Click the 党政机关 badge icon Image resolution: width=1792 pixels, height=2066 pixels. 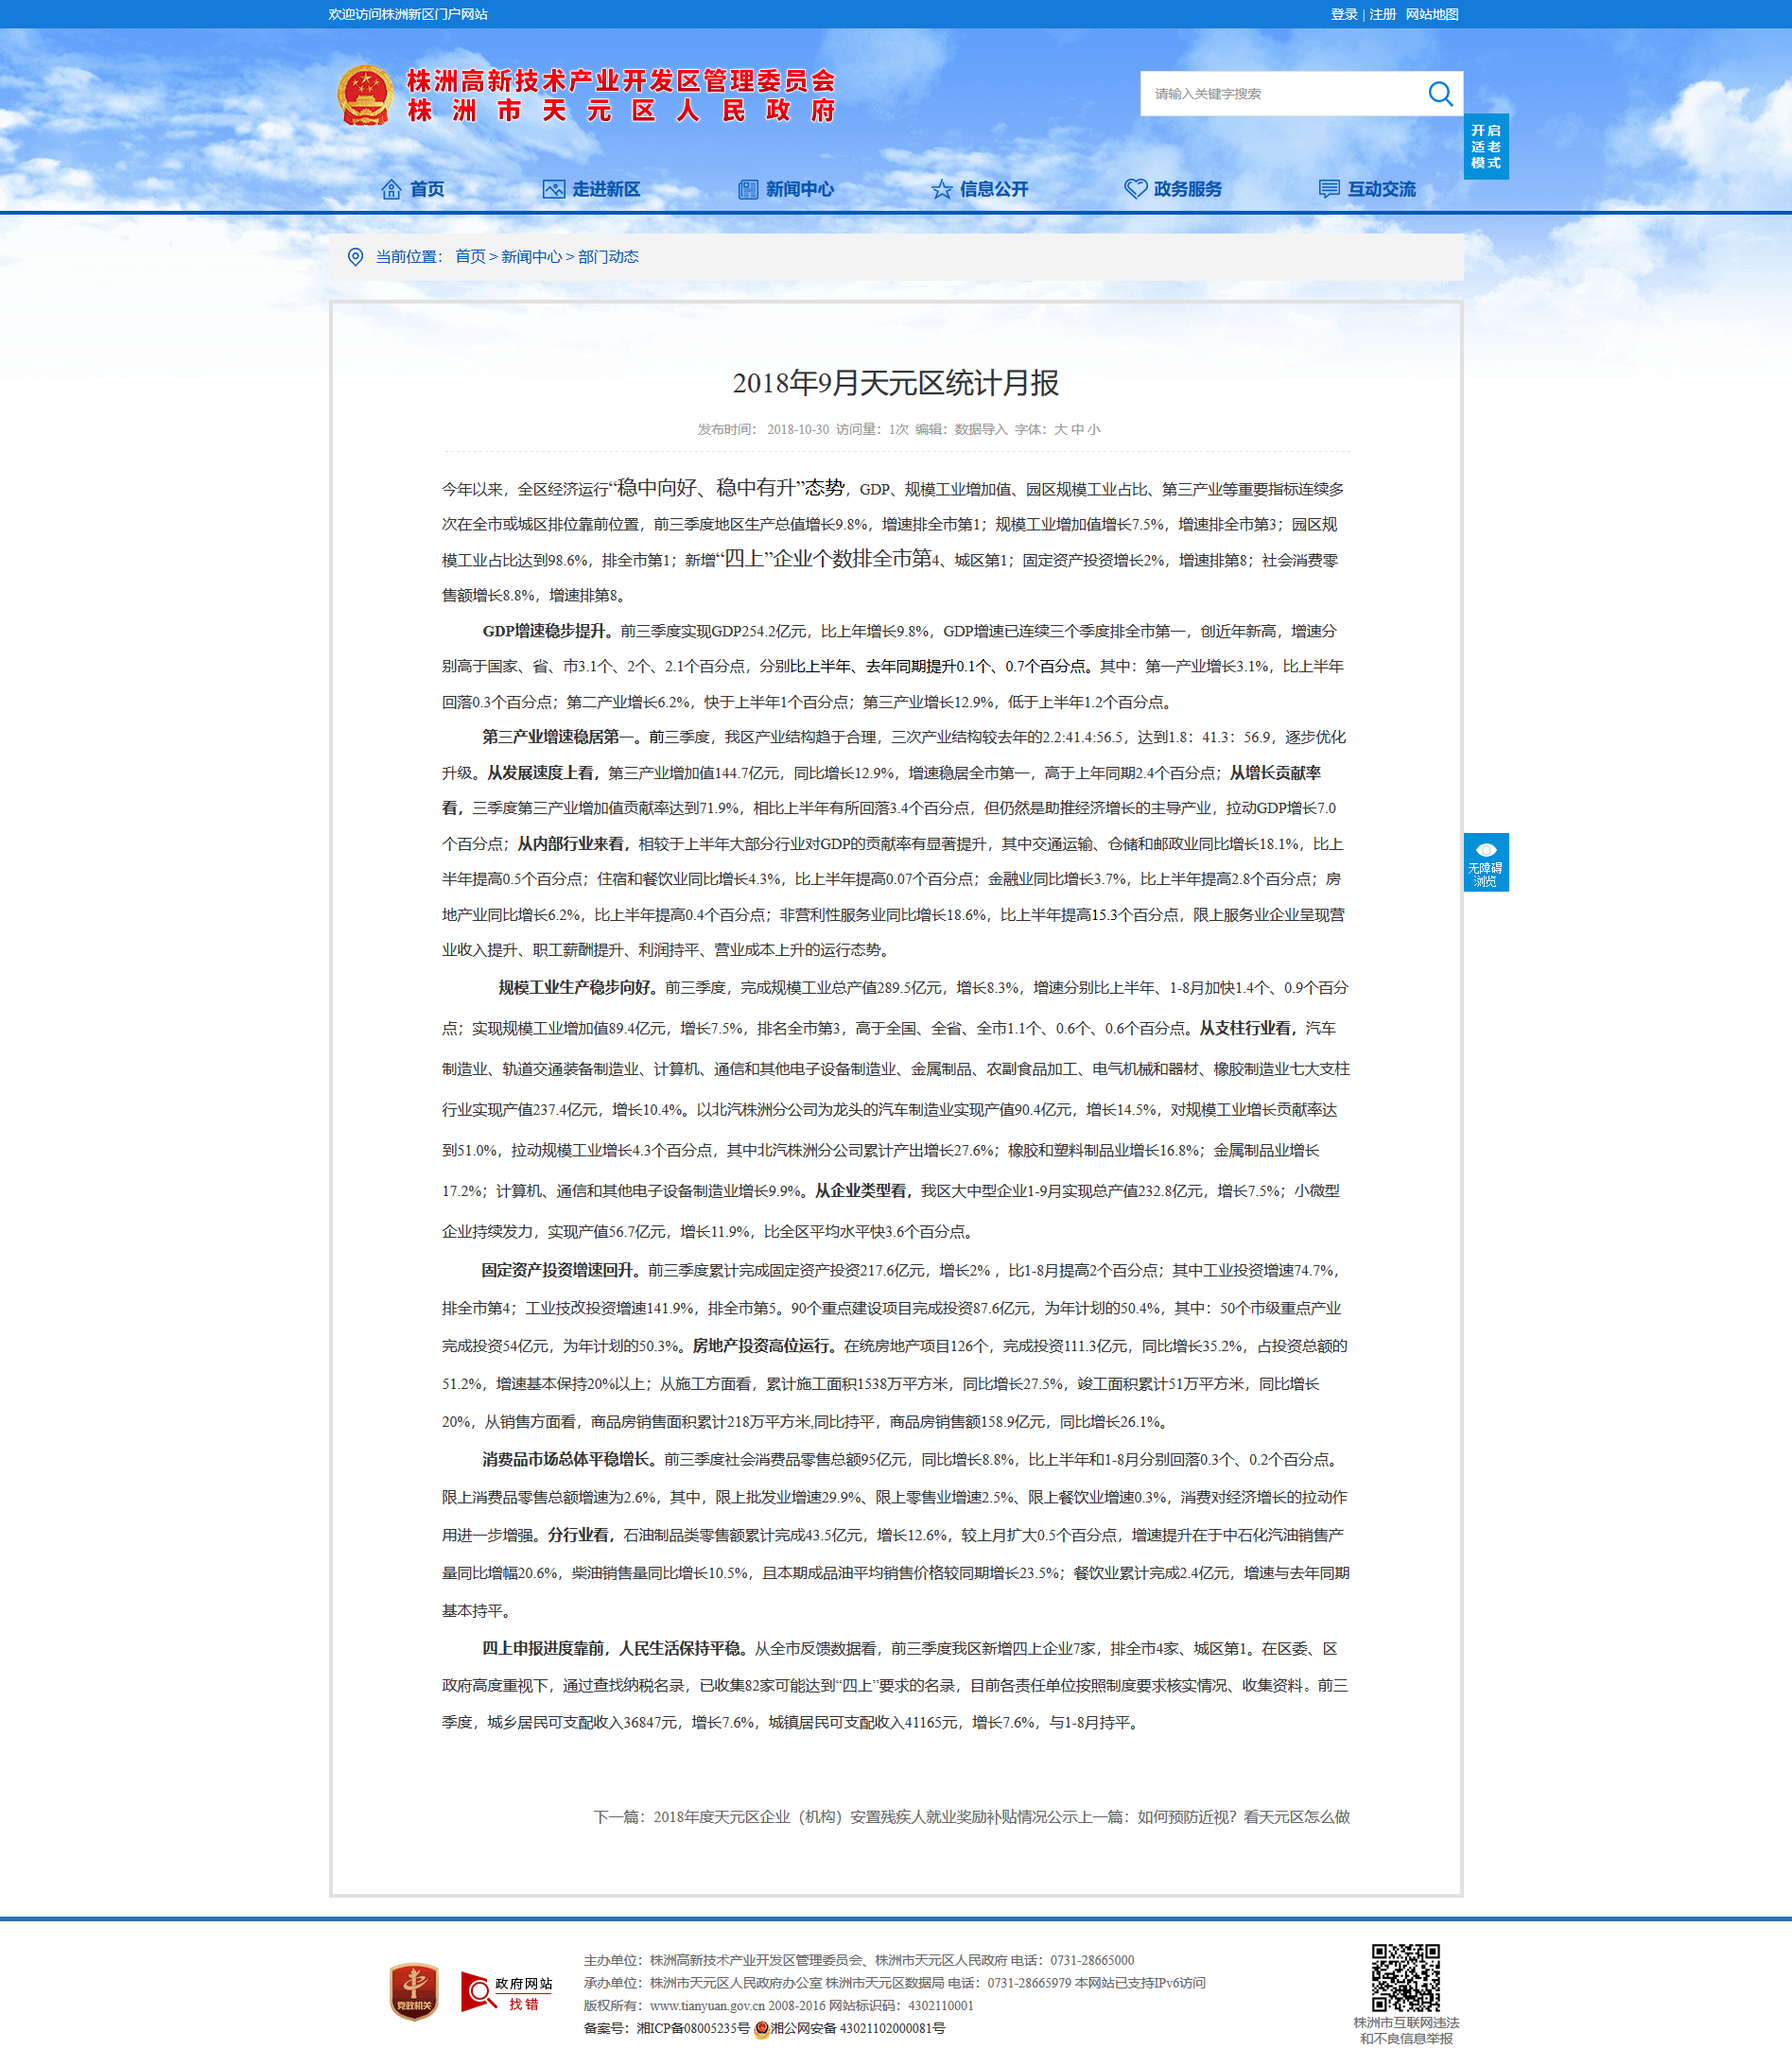tap(414, 1991)
